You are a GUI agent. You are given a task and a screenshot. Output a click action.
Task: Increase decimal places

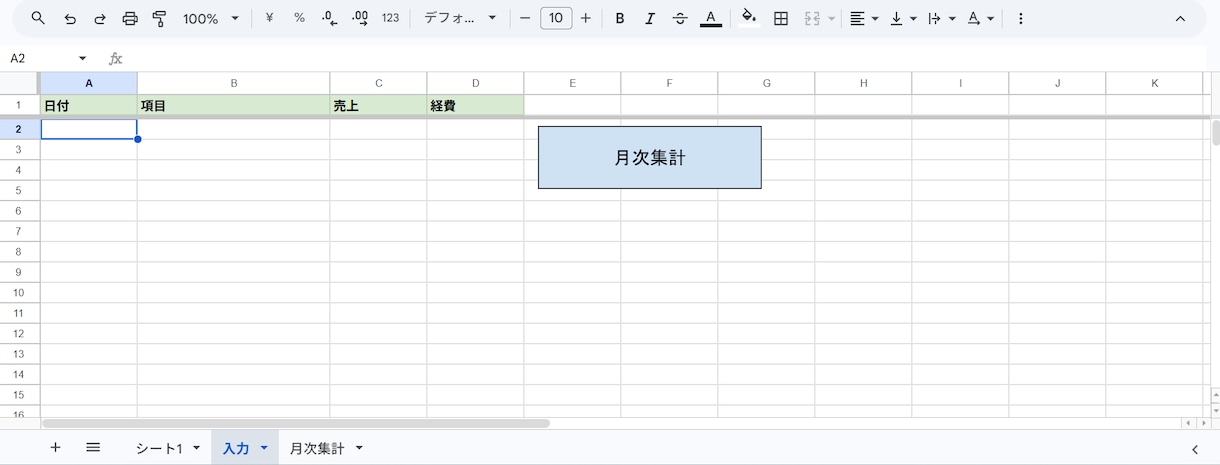(360, 18)
